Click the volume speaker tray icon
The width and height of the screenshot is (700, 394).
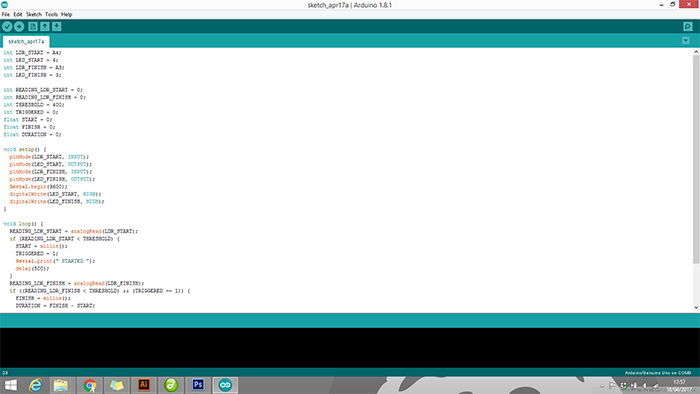[645, 386]
